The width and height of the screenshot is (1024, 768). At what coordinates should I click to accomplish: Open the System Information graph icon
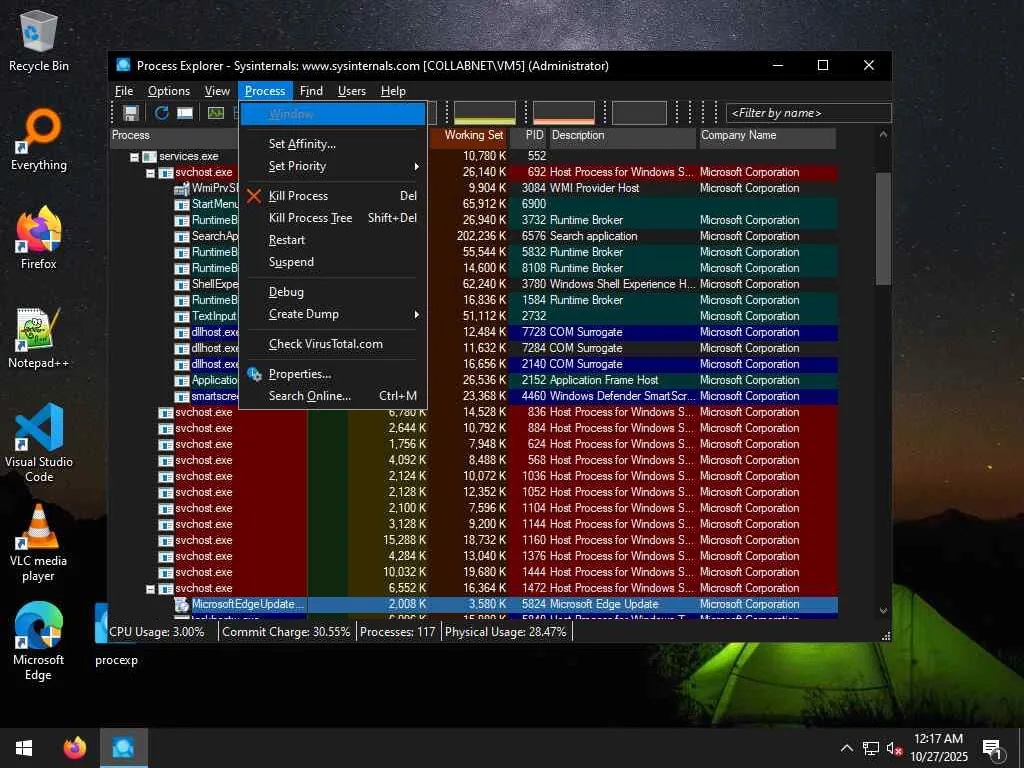click(x=216, y=113)
